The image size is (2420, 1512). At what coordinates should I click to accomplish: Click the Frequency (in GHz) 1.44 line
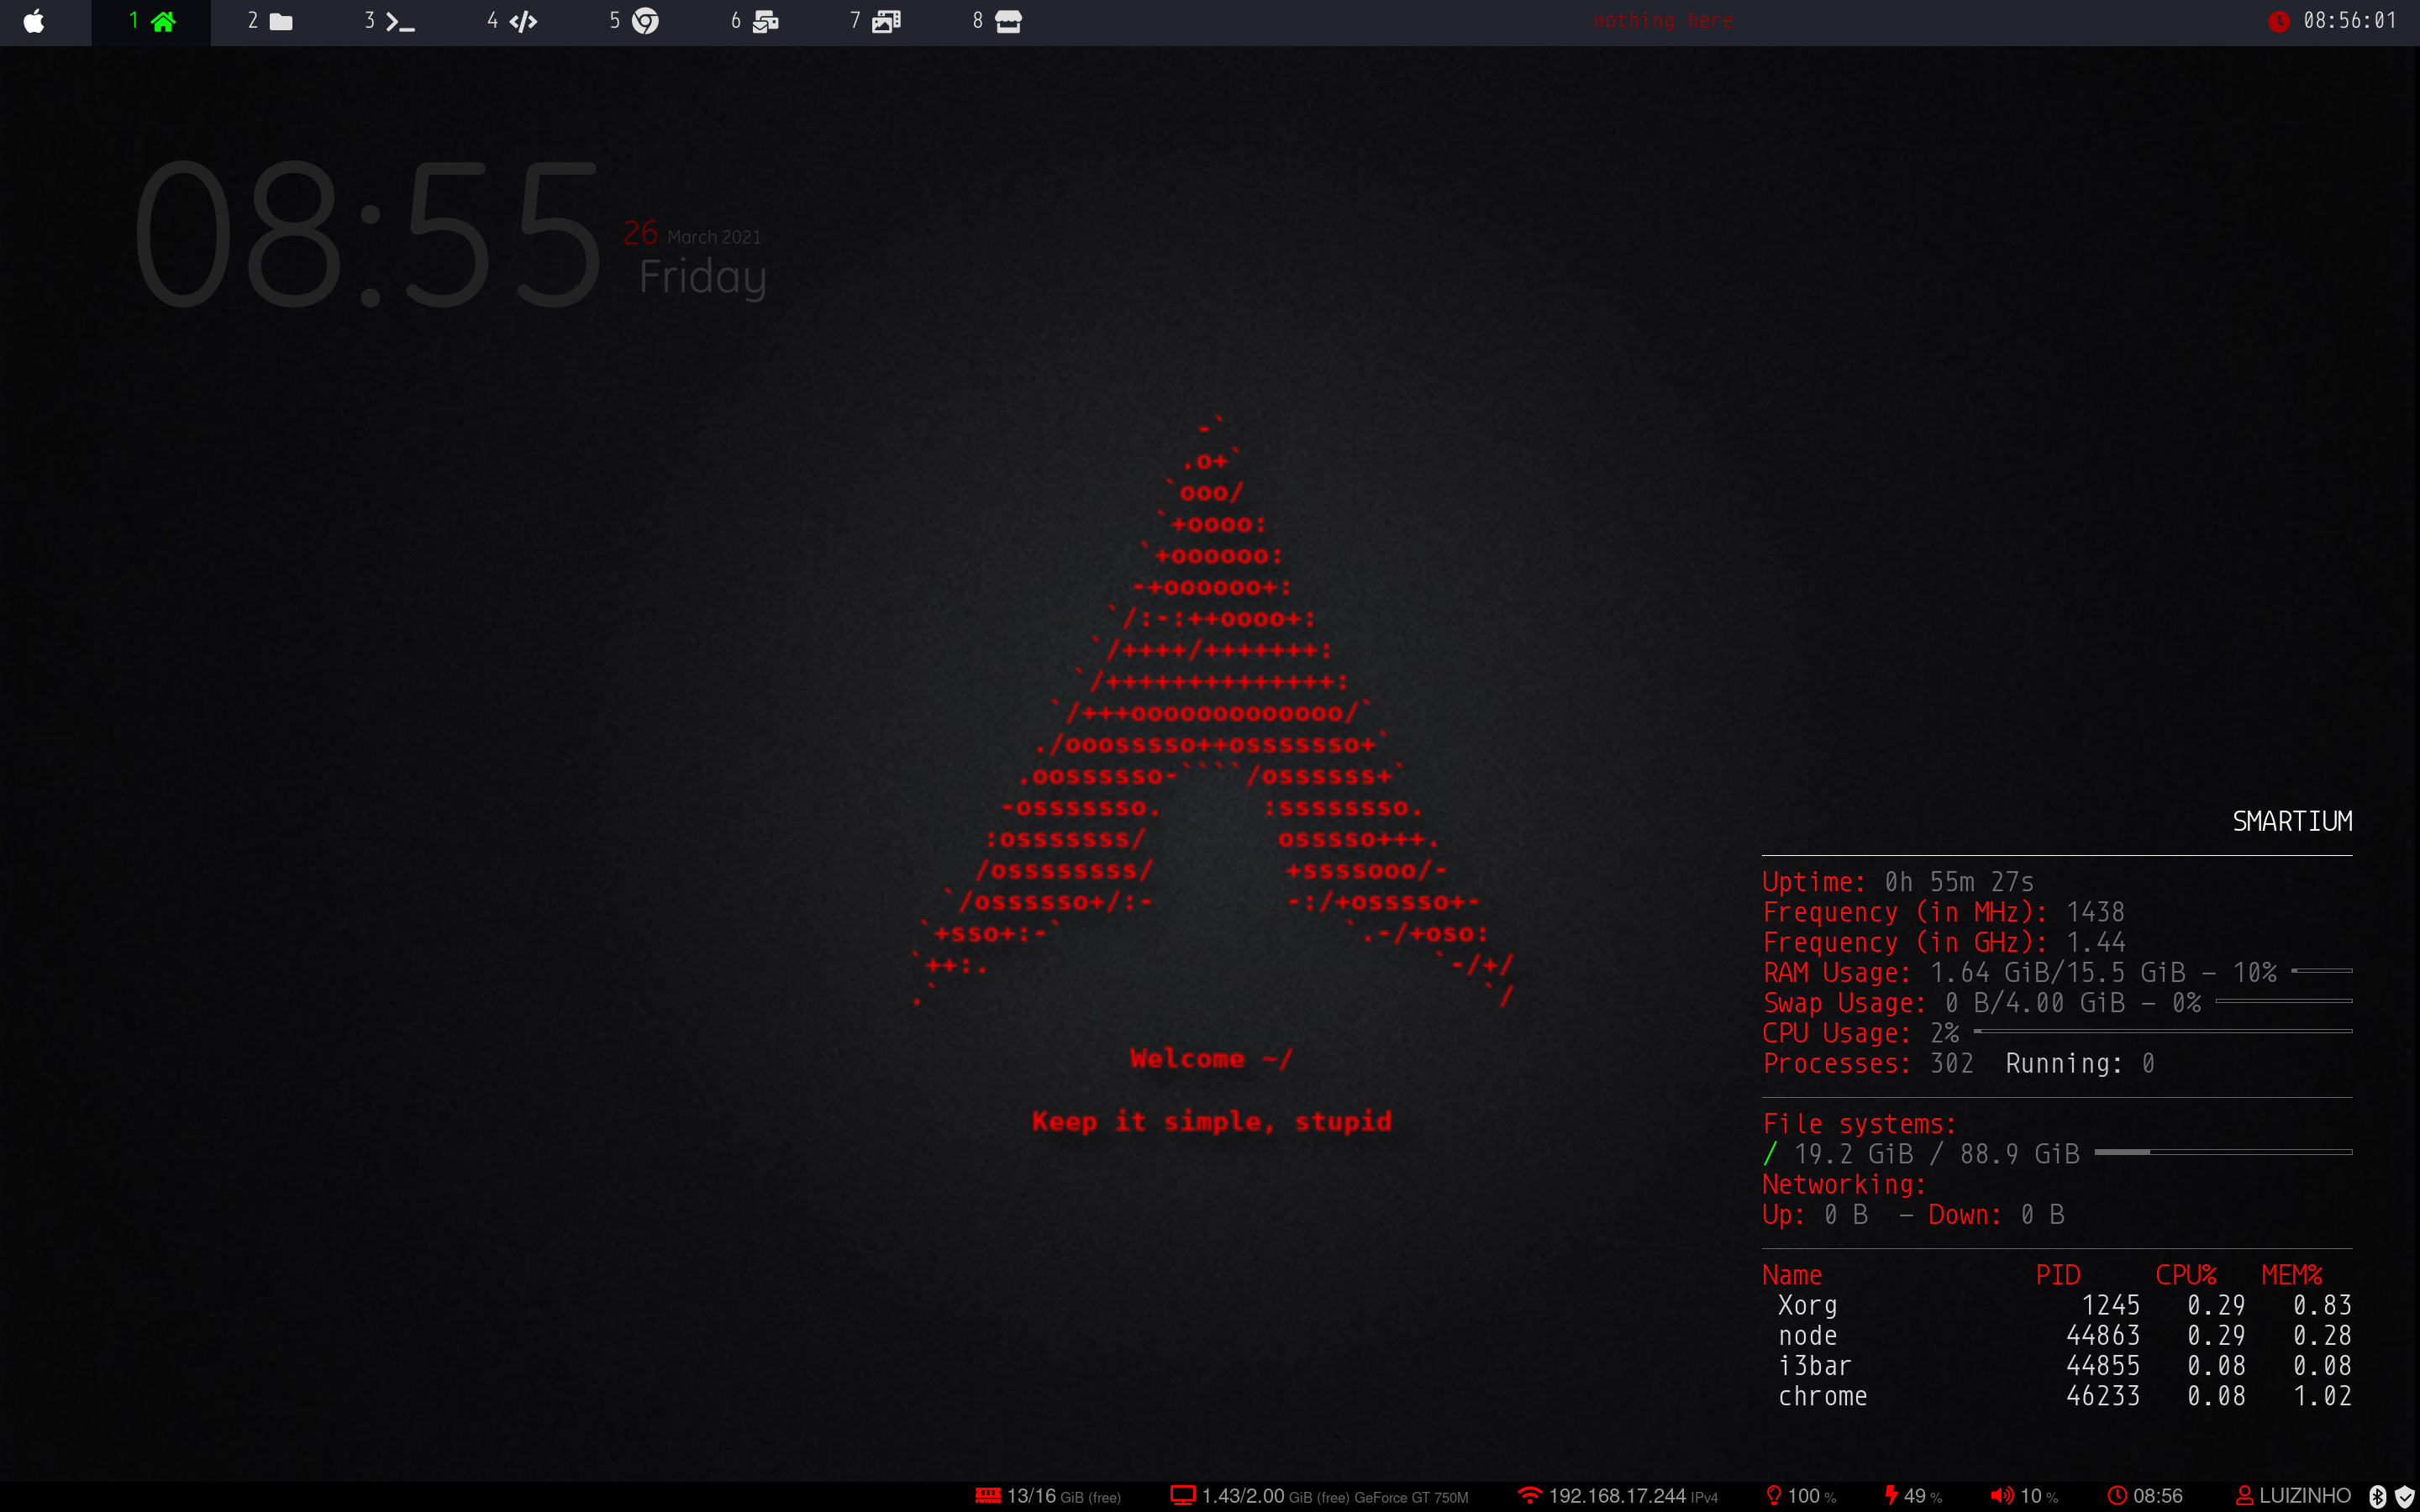(x=1944, y=942)
